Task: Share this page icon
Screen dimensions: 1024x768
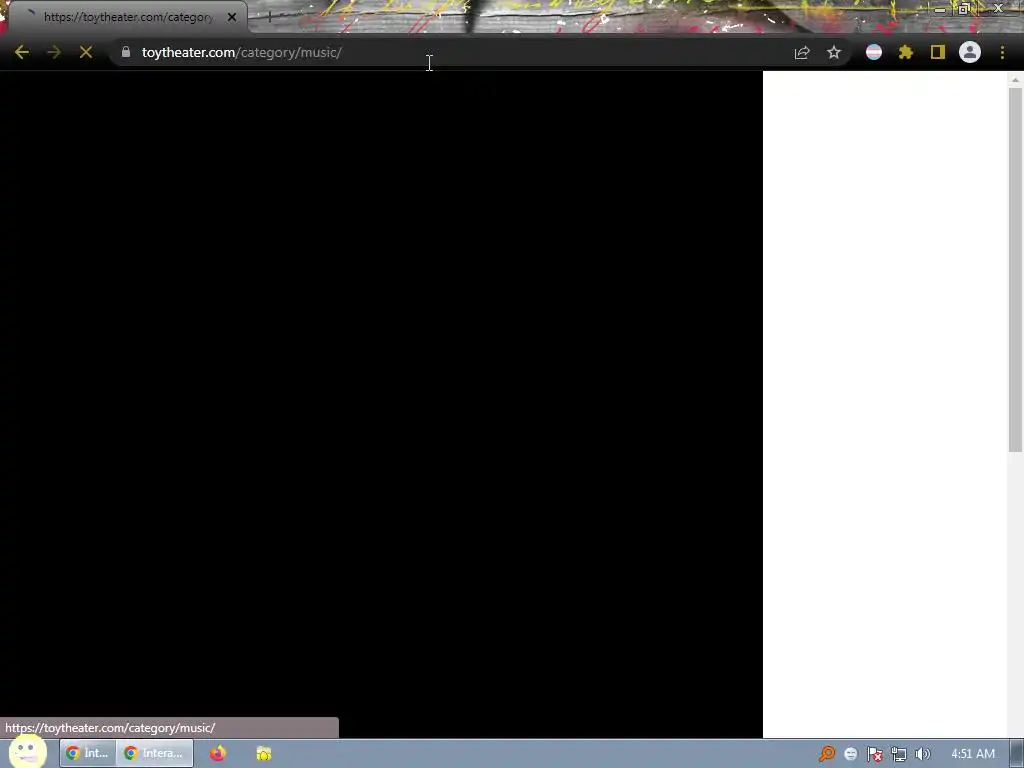Action: (x=802, y=52)
